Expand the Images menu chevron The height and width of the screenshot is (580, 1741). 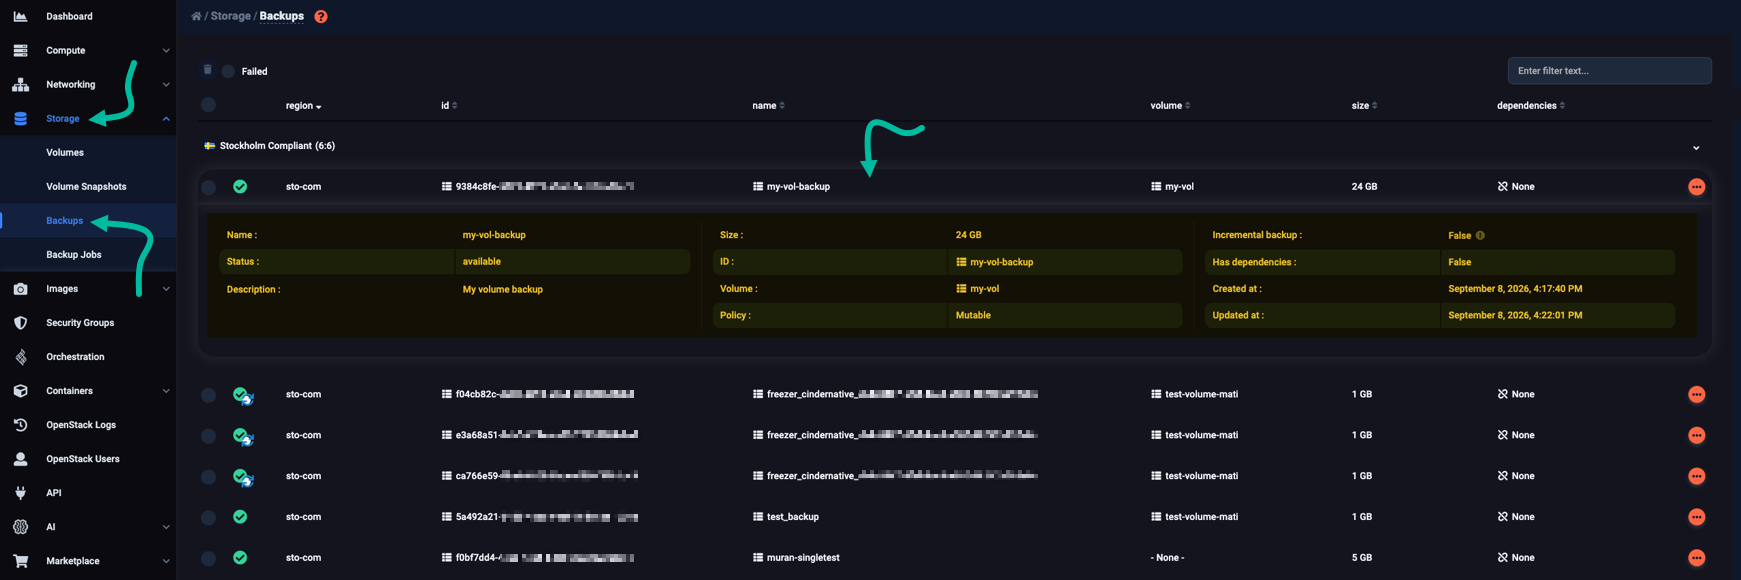tap(166, 289)
